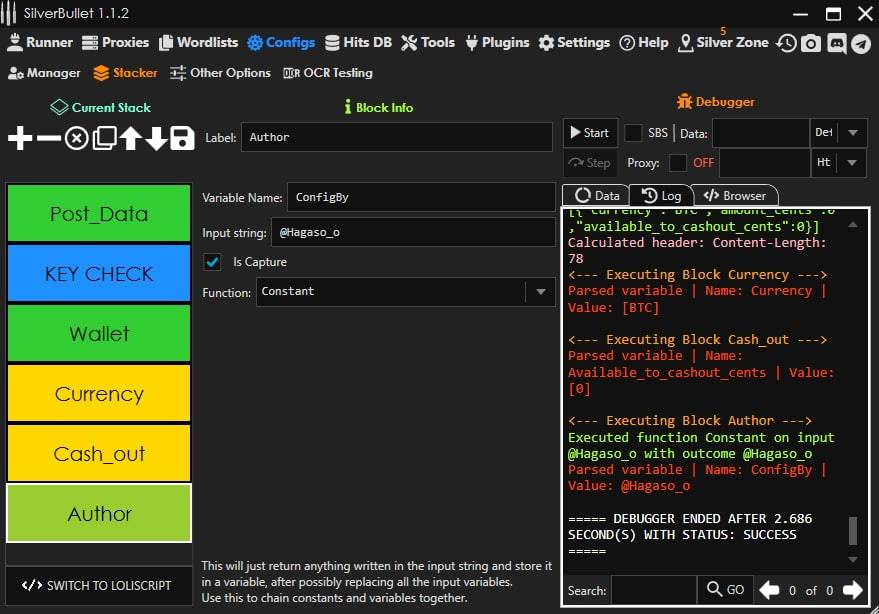Click the plus icon to add a block
The image size is (879, 614).
point(20,139)
